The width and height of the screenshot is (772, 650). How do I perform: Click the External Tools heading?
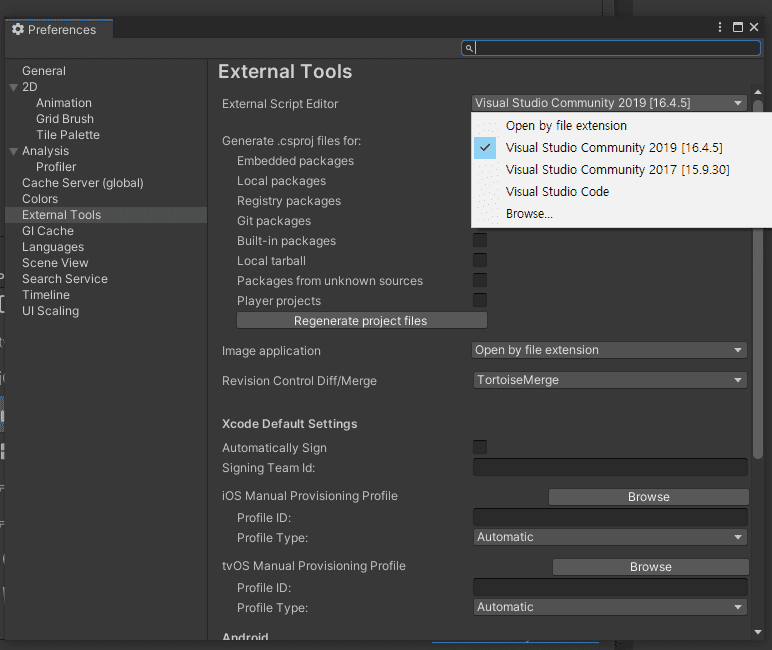[285, 72]
